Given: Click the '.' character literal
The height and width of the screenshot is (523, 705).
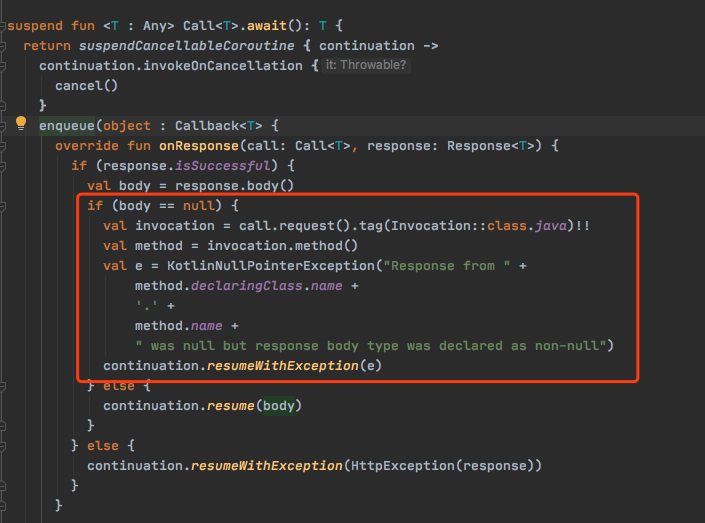Looking at the screenshot, I should [147, 306].
